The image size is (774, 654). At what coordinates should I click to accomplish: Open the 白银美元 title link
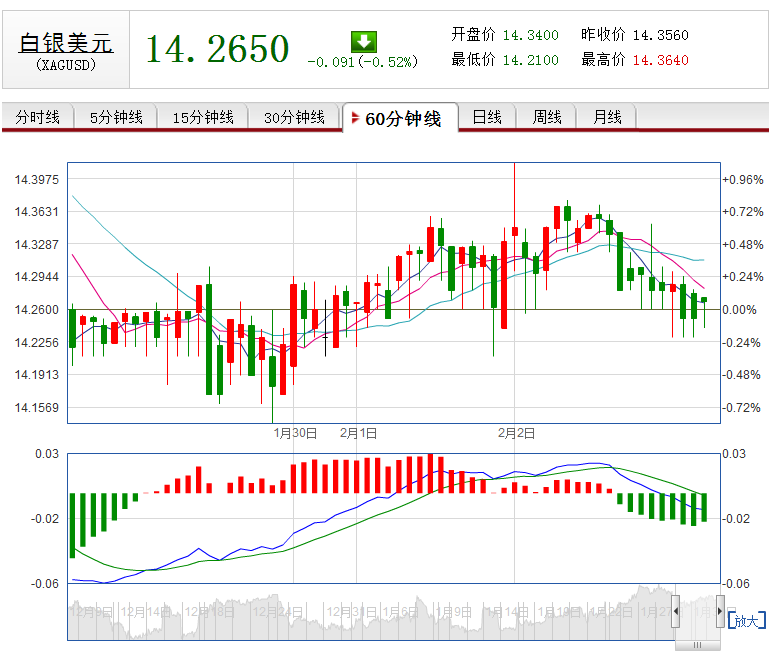(x=66, y=43)
